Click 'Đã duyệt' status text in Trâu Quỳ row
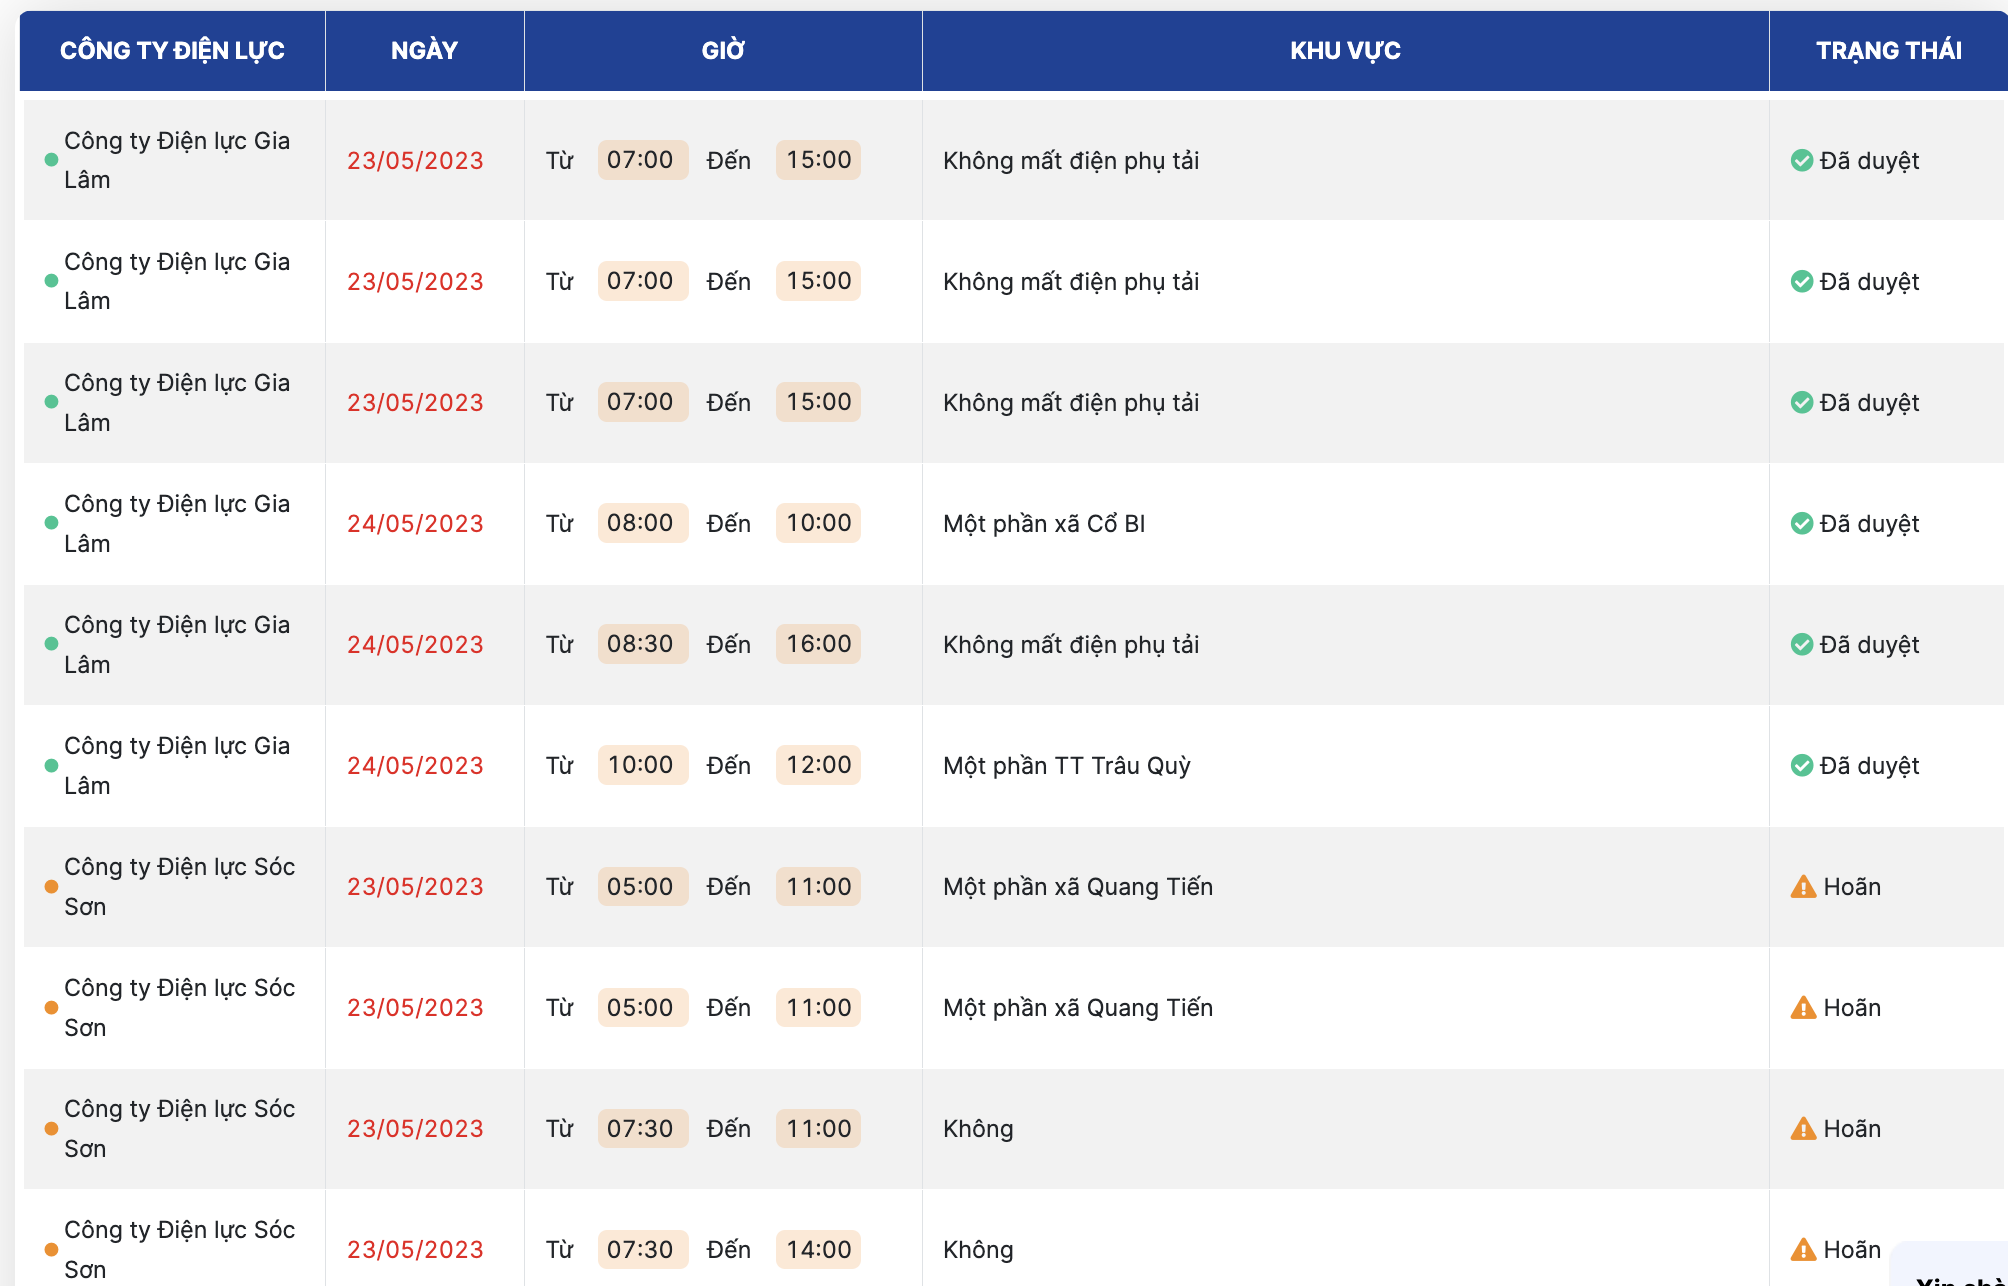 [1869, 766]
